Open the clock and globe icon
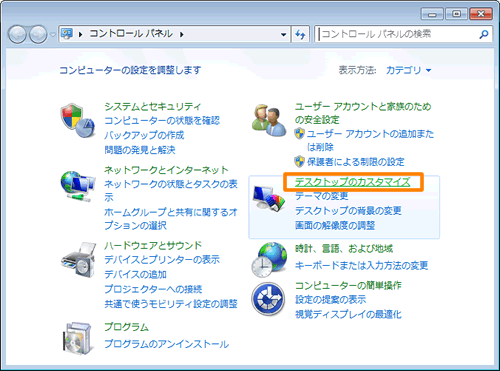 tap(269, 260)
